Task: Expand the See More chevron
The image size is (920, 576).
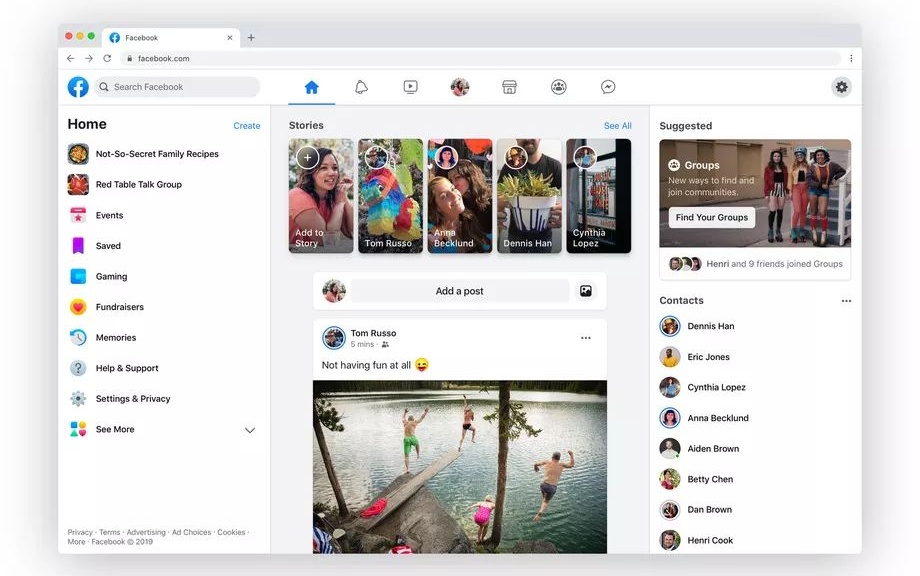Action: tap(250, 430)
